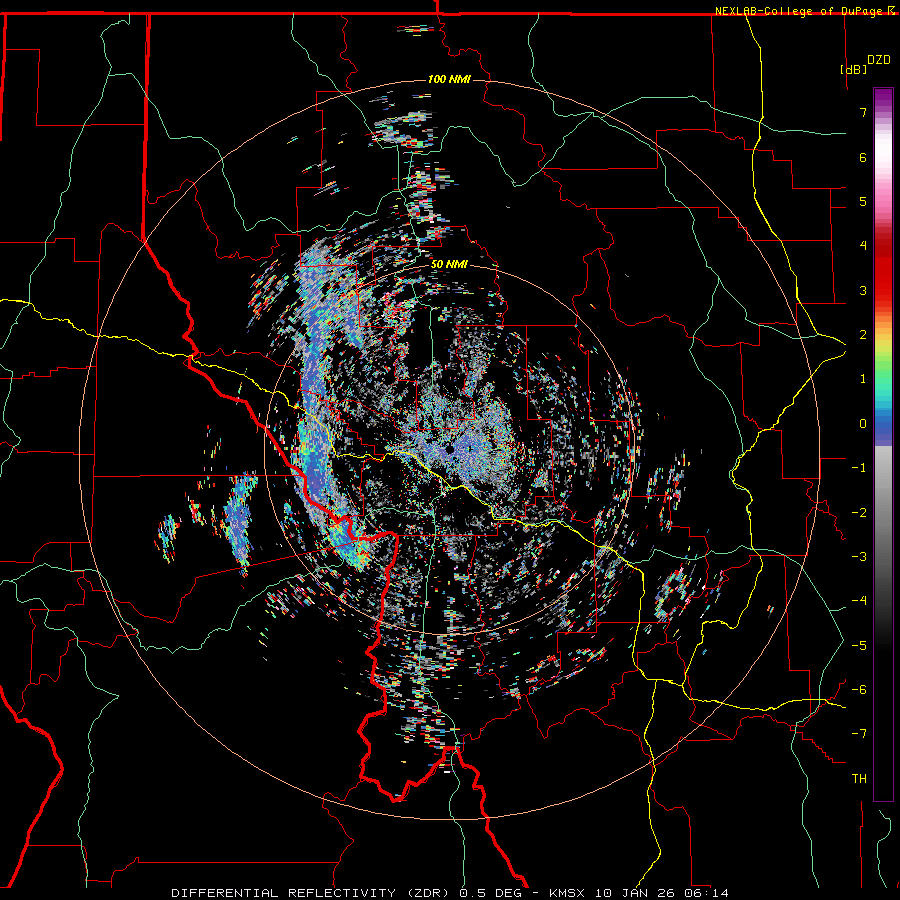Select the -7 value on the ZDR scale

coord(859,734)
